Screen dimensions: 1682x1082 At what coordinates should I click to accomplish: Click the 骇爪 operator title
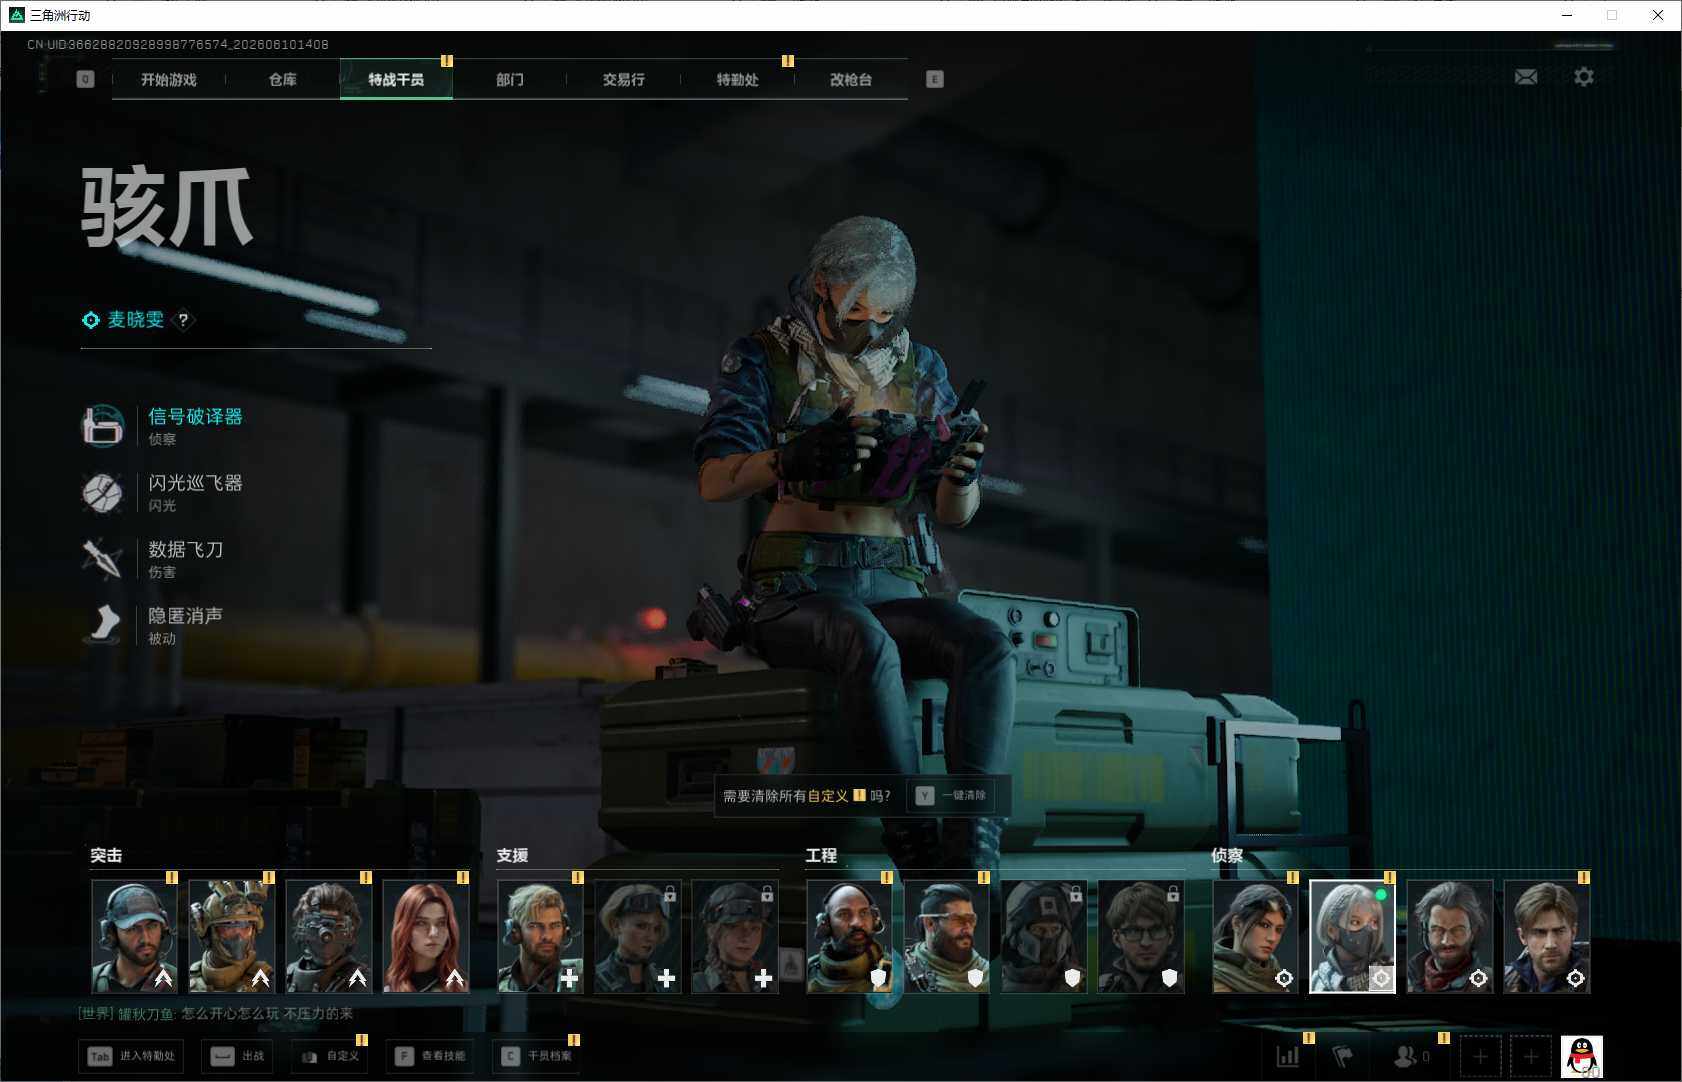click(x=167, y=207)
